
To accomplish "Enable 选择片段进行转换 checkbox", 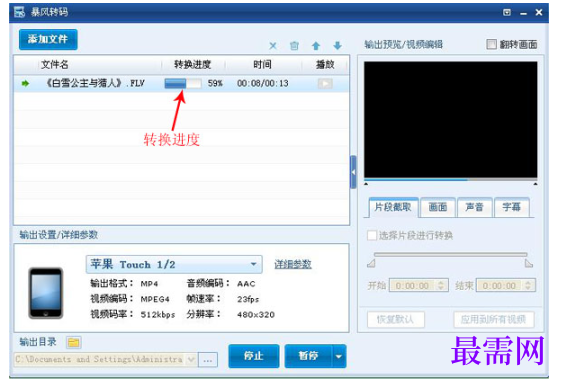I will (x=372, y=236).
